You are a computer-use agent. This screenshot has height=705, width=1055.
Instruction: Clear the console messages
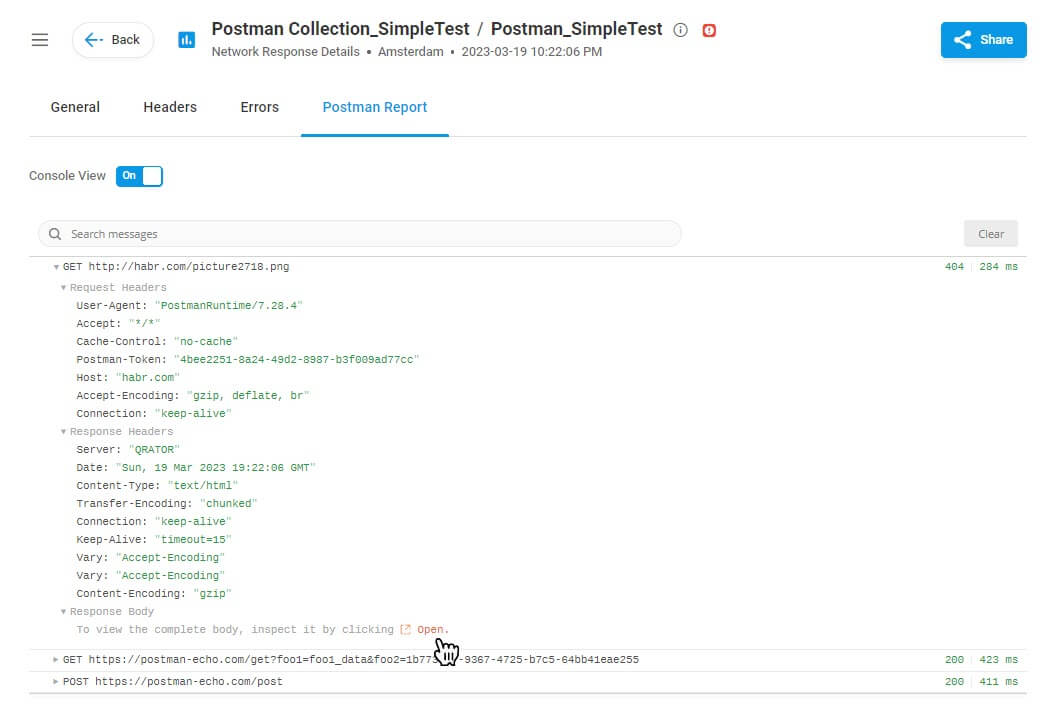[x=990, y=234]
